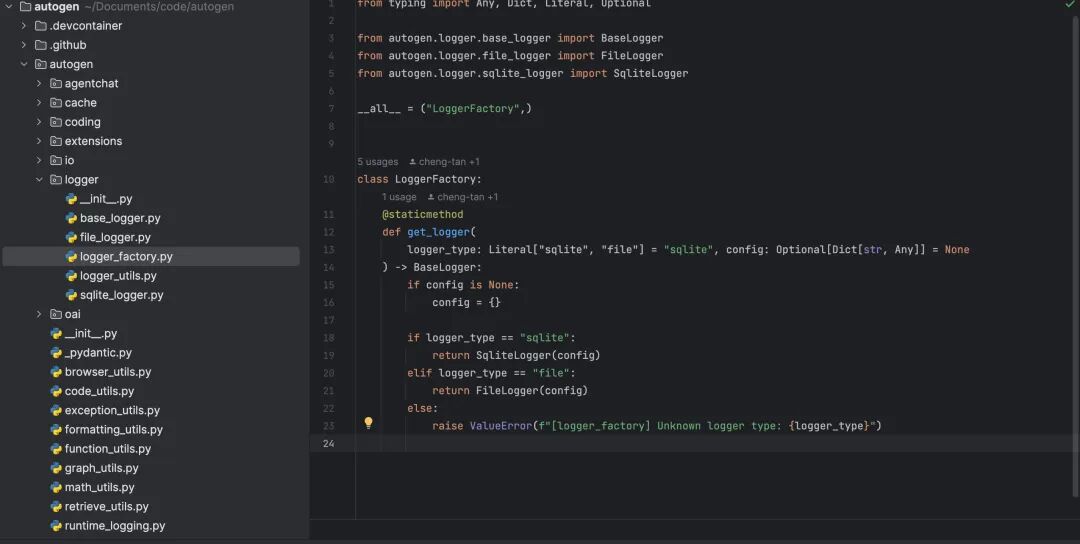Click the author icon beside cheng-tan +1
Viewport: 1080px width, 544px height.
click(x=413, y=162)
